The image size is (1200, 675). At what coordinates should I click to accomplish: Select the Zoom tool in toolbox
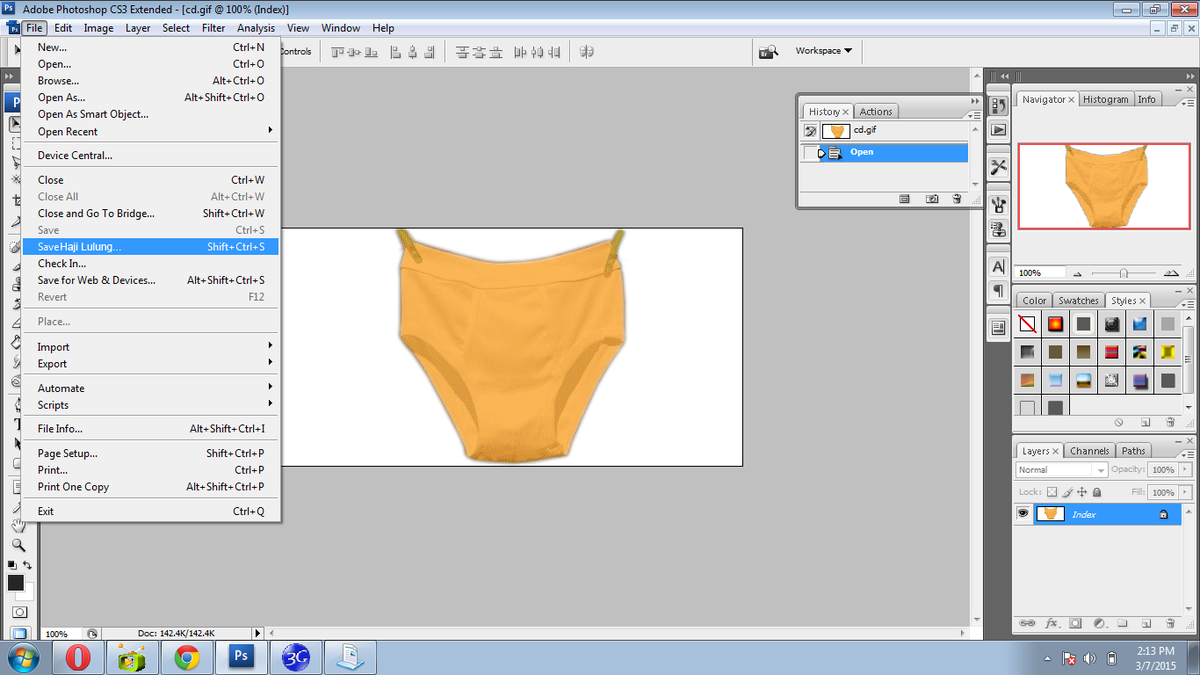pyautogui.click(x=18, y=546)
